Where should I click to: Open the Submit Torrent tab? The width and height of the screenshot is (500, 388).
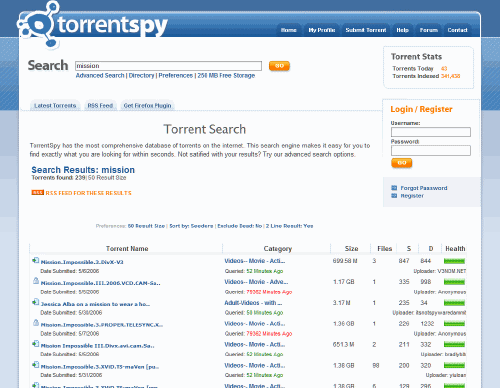point(366,30)
